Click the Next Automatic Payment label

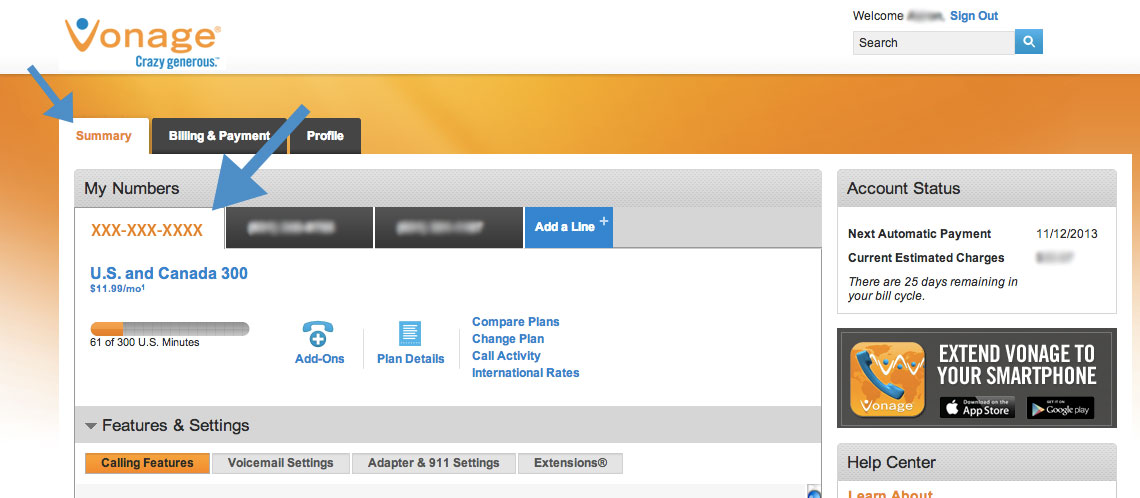(x=920, y=234)
